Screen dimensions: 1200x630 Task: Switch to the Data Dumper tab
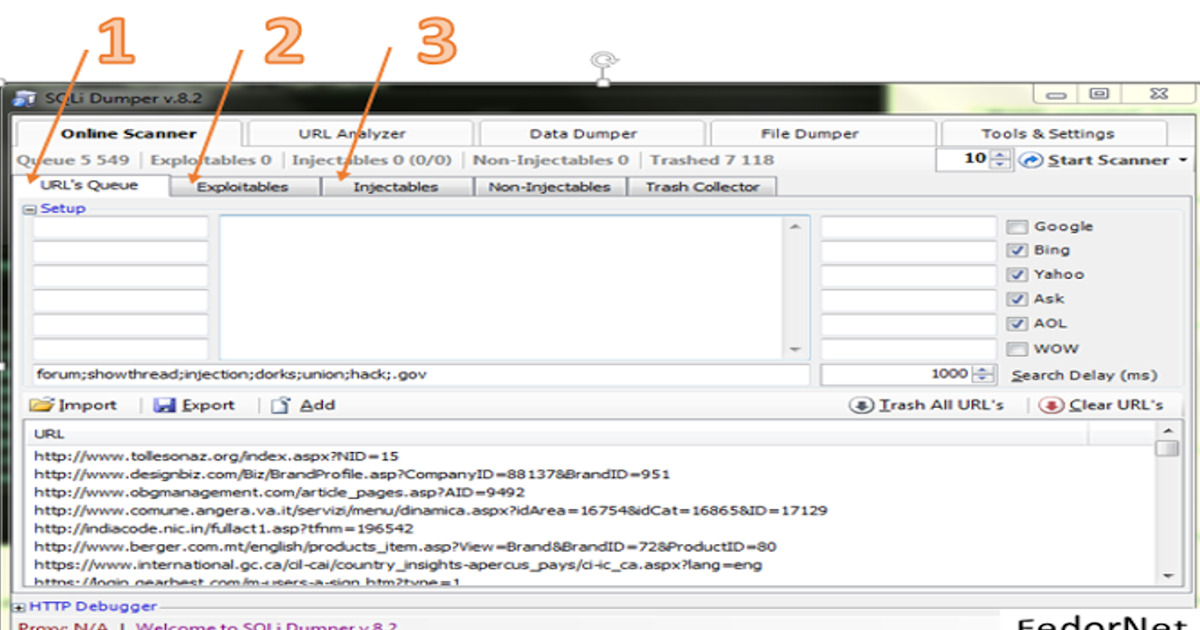click(587, 132)
